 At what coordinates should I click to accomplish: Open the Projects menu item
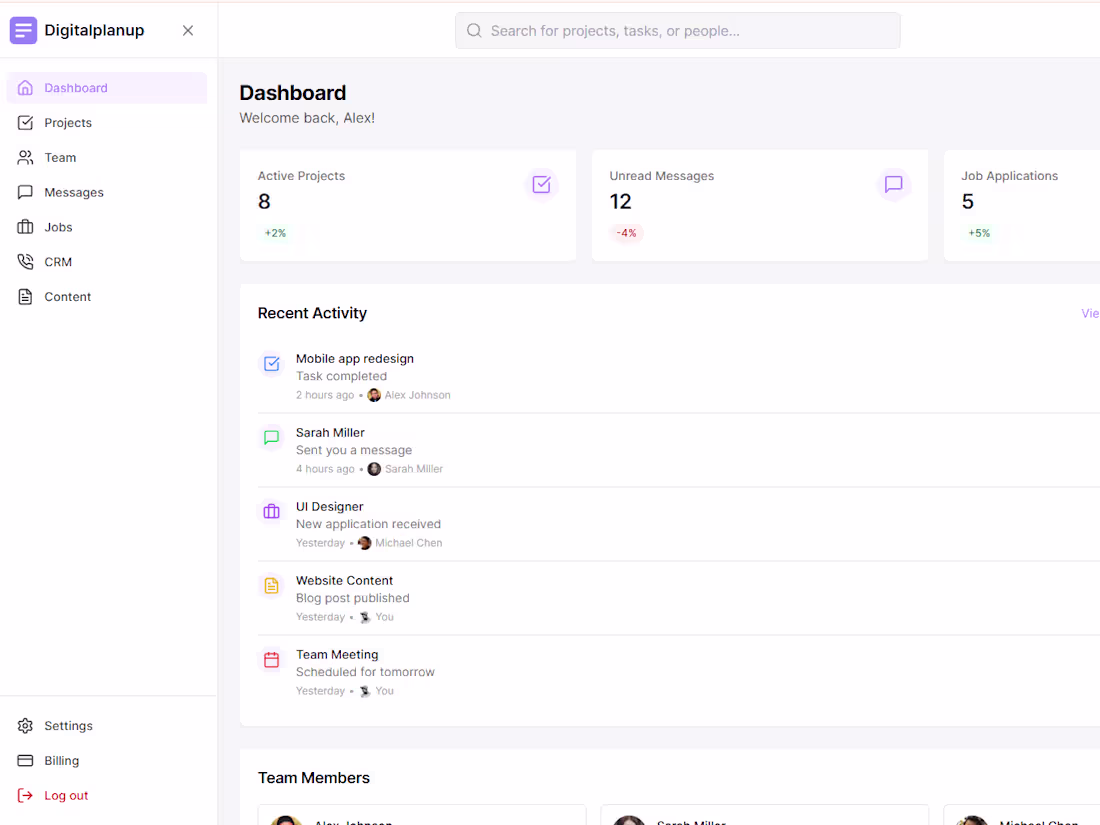[107, 123]
